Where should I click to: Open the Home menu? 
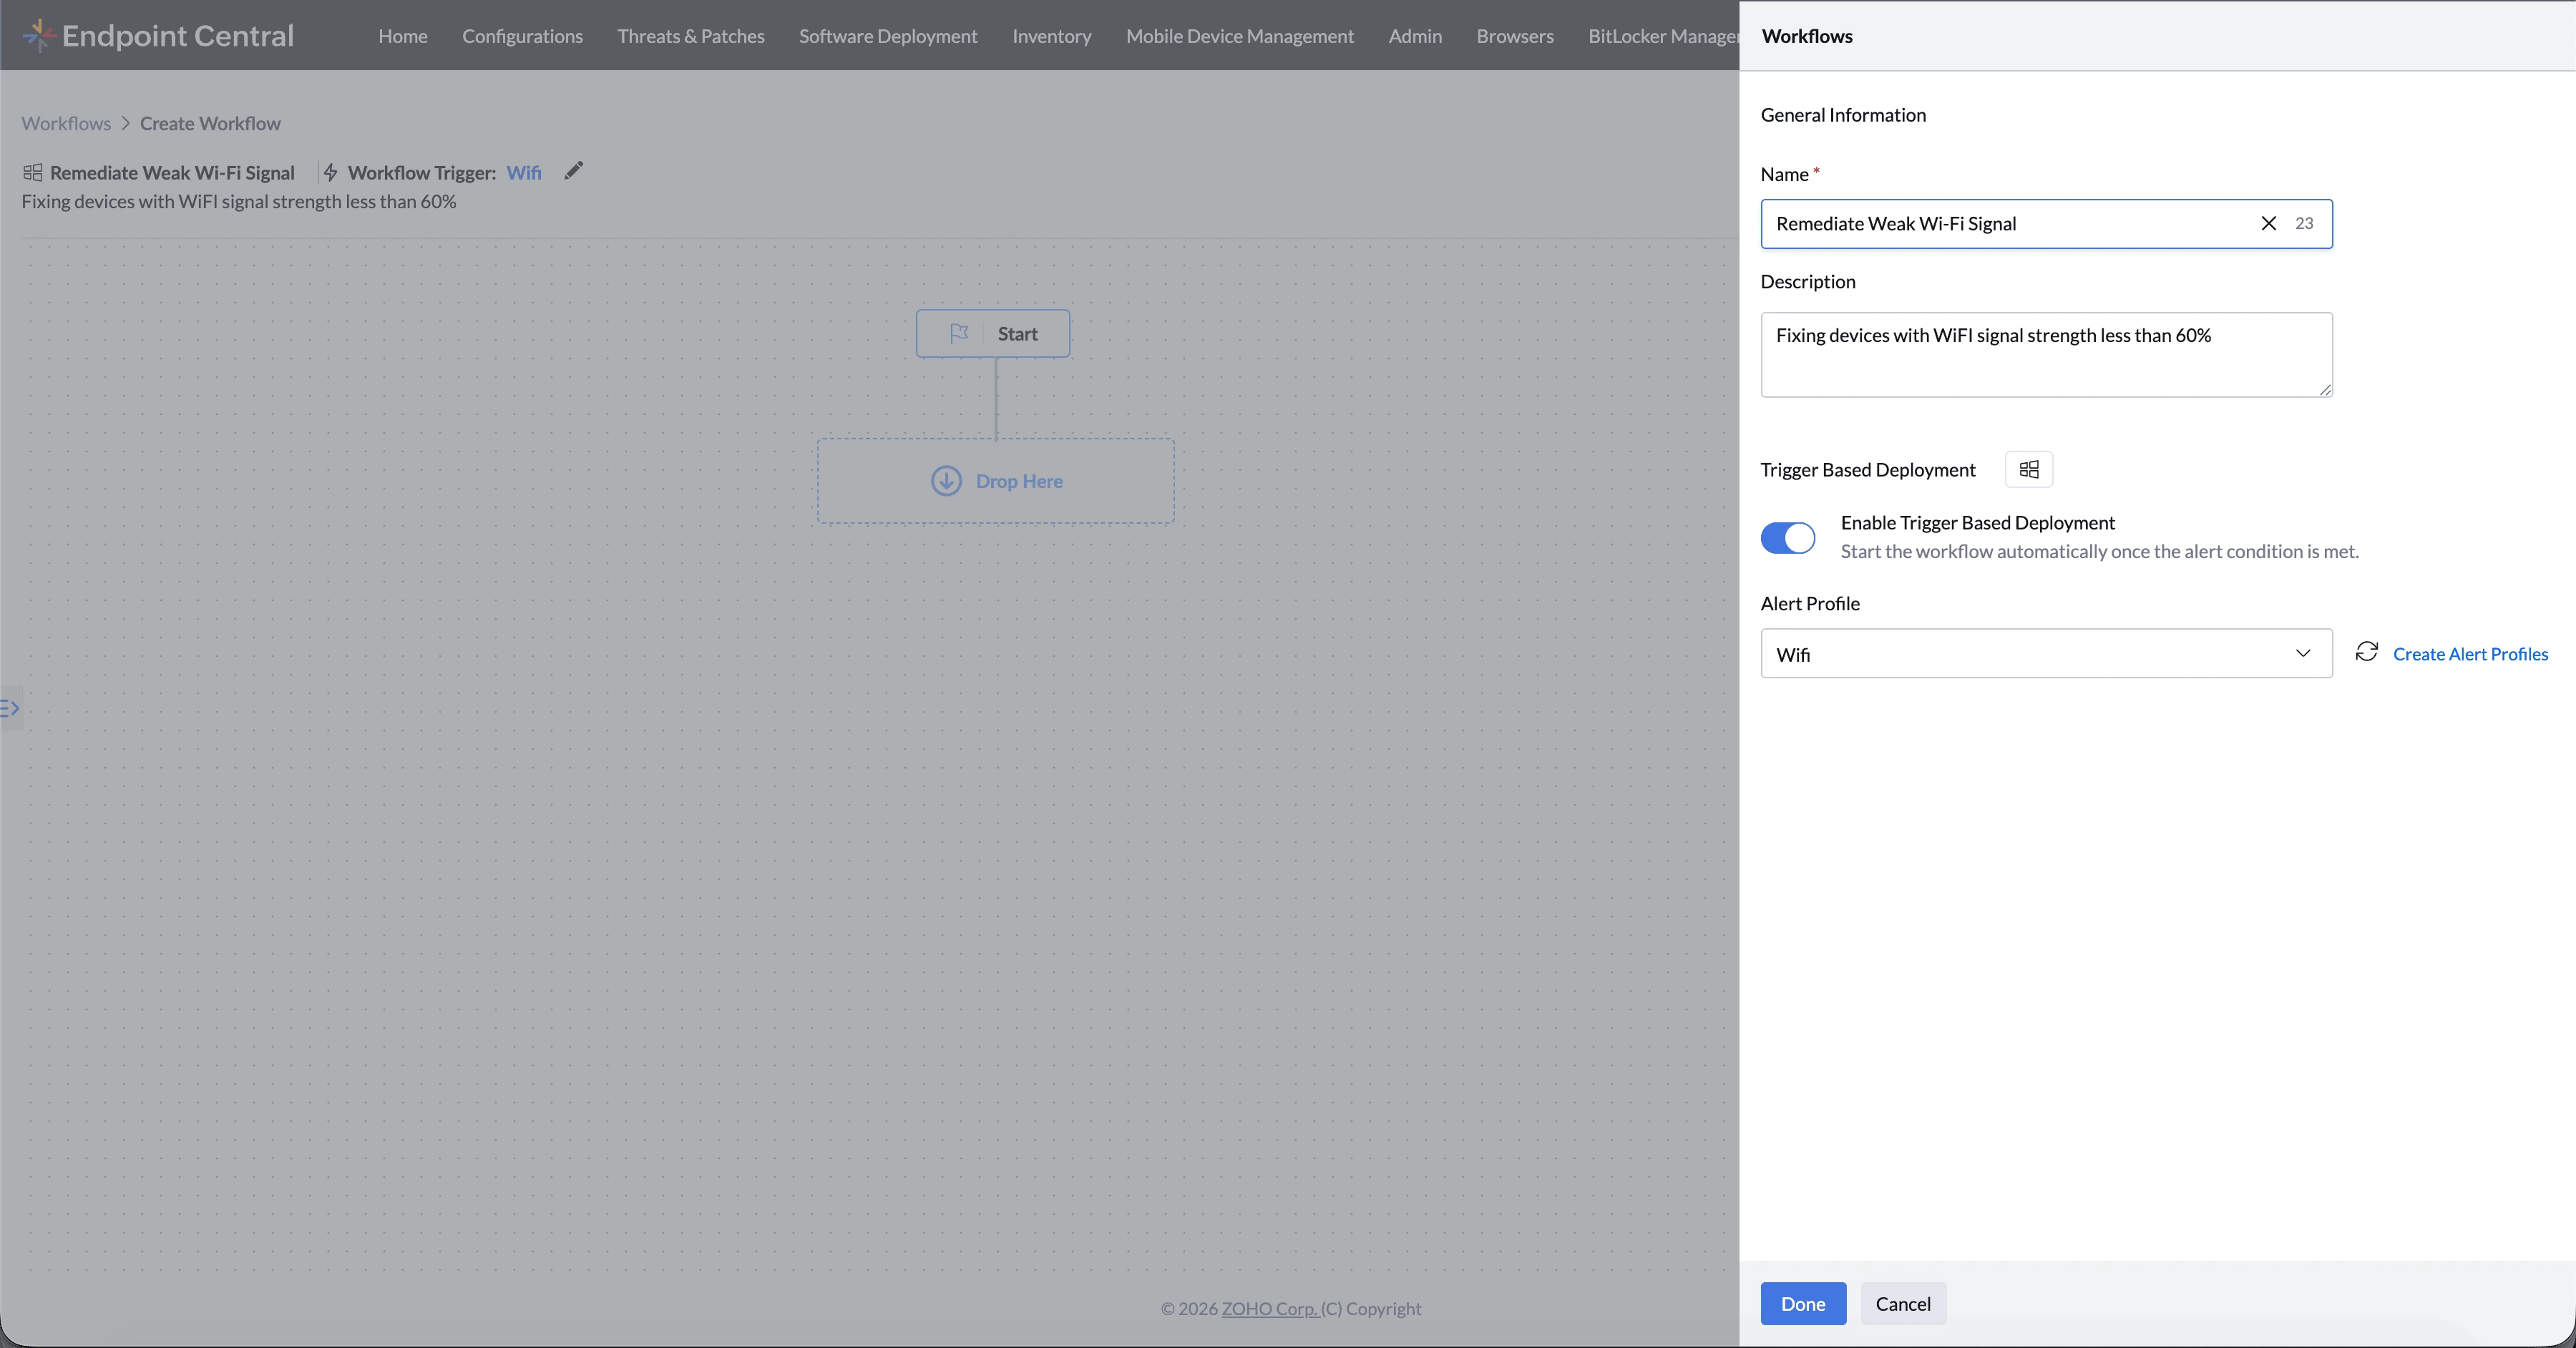pos(403,35)
